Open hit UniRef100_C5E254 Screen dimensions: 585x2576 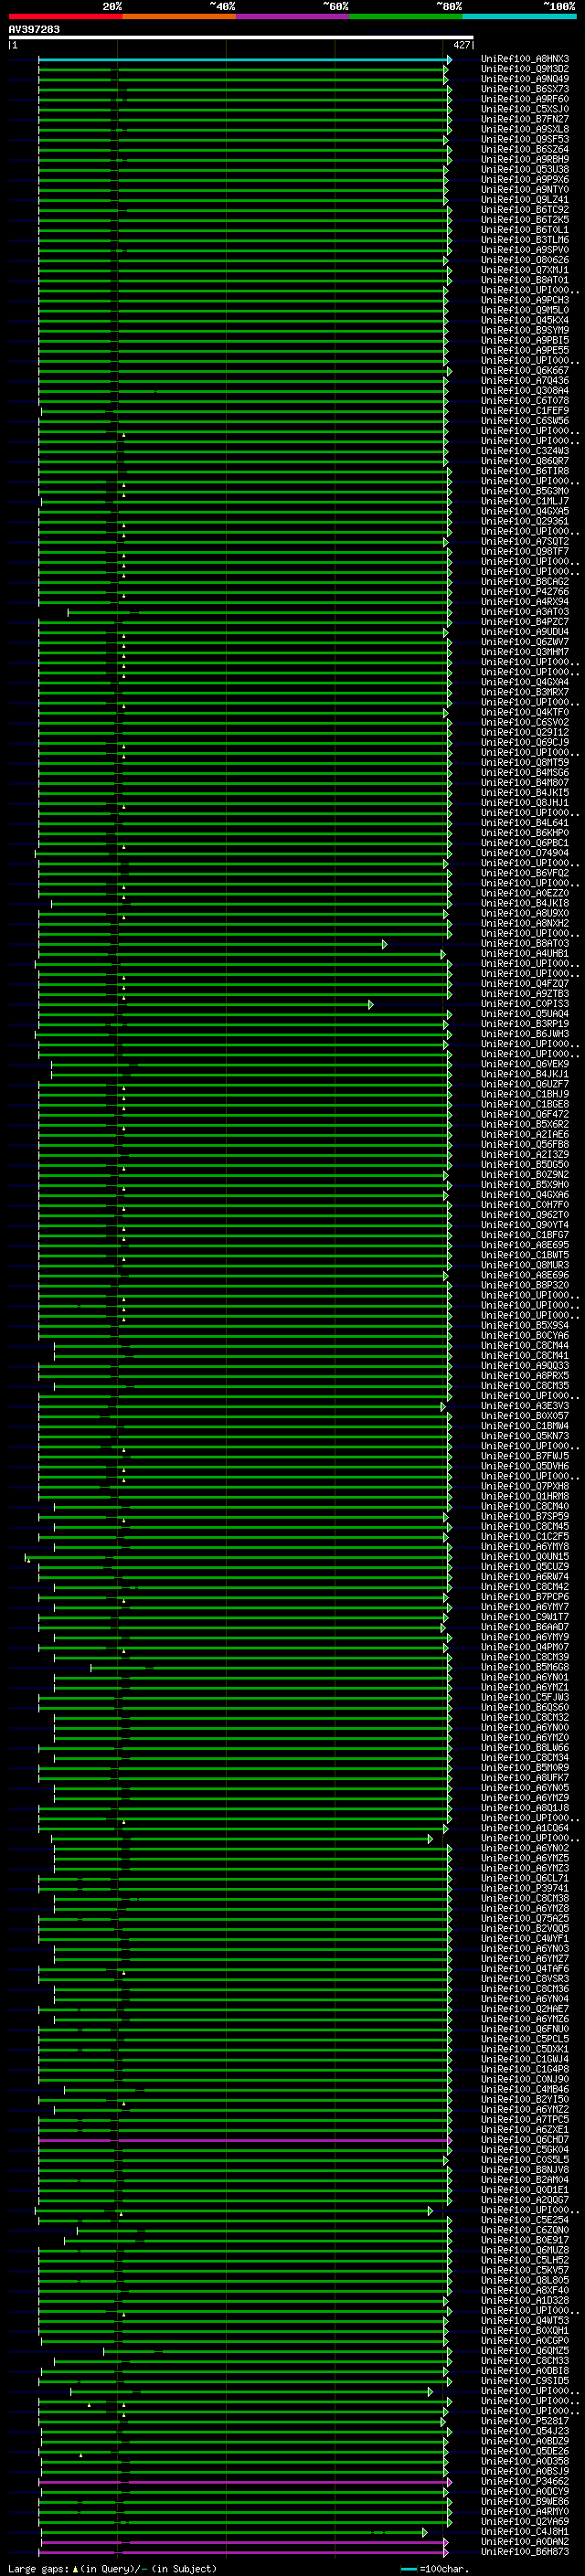point(525,2220)
